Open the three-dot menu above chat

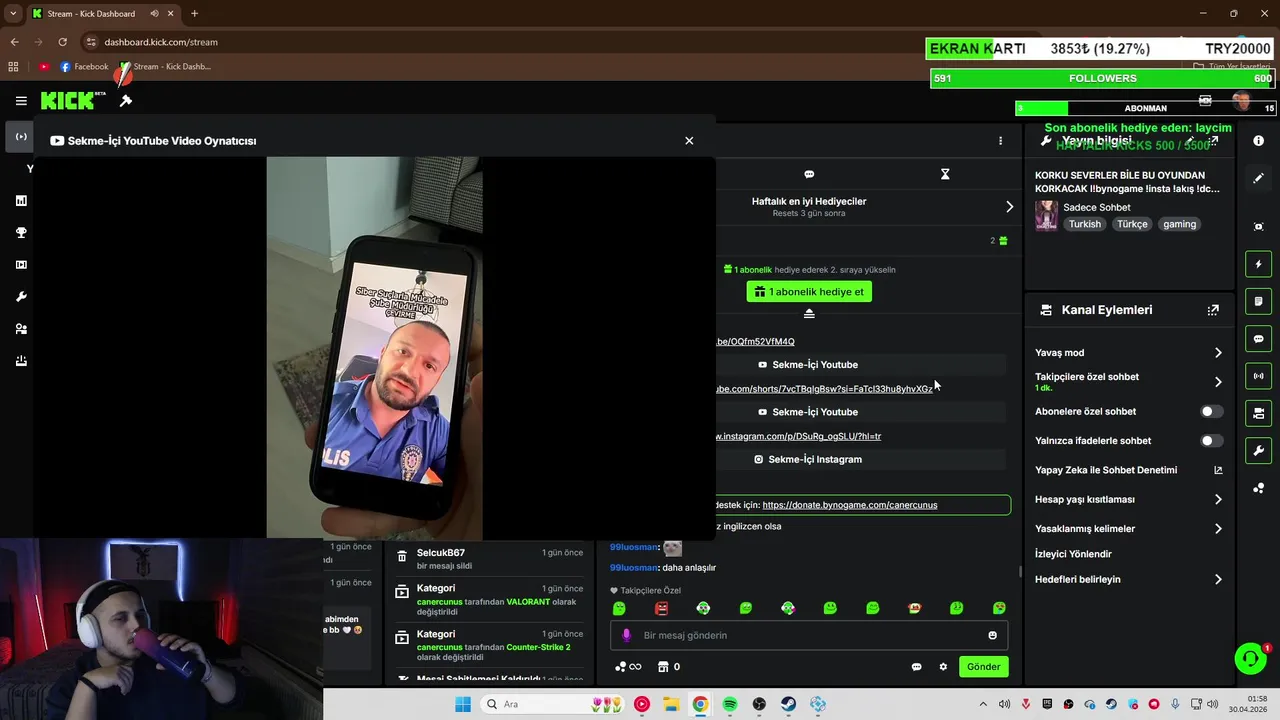point(1000,141)
